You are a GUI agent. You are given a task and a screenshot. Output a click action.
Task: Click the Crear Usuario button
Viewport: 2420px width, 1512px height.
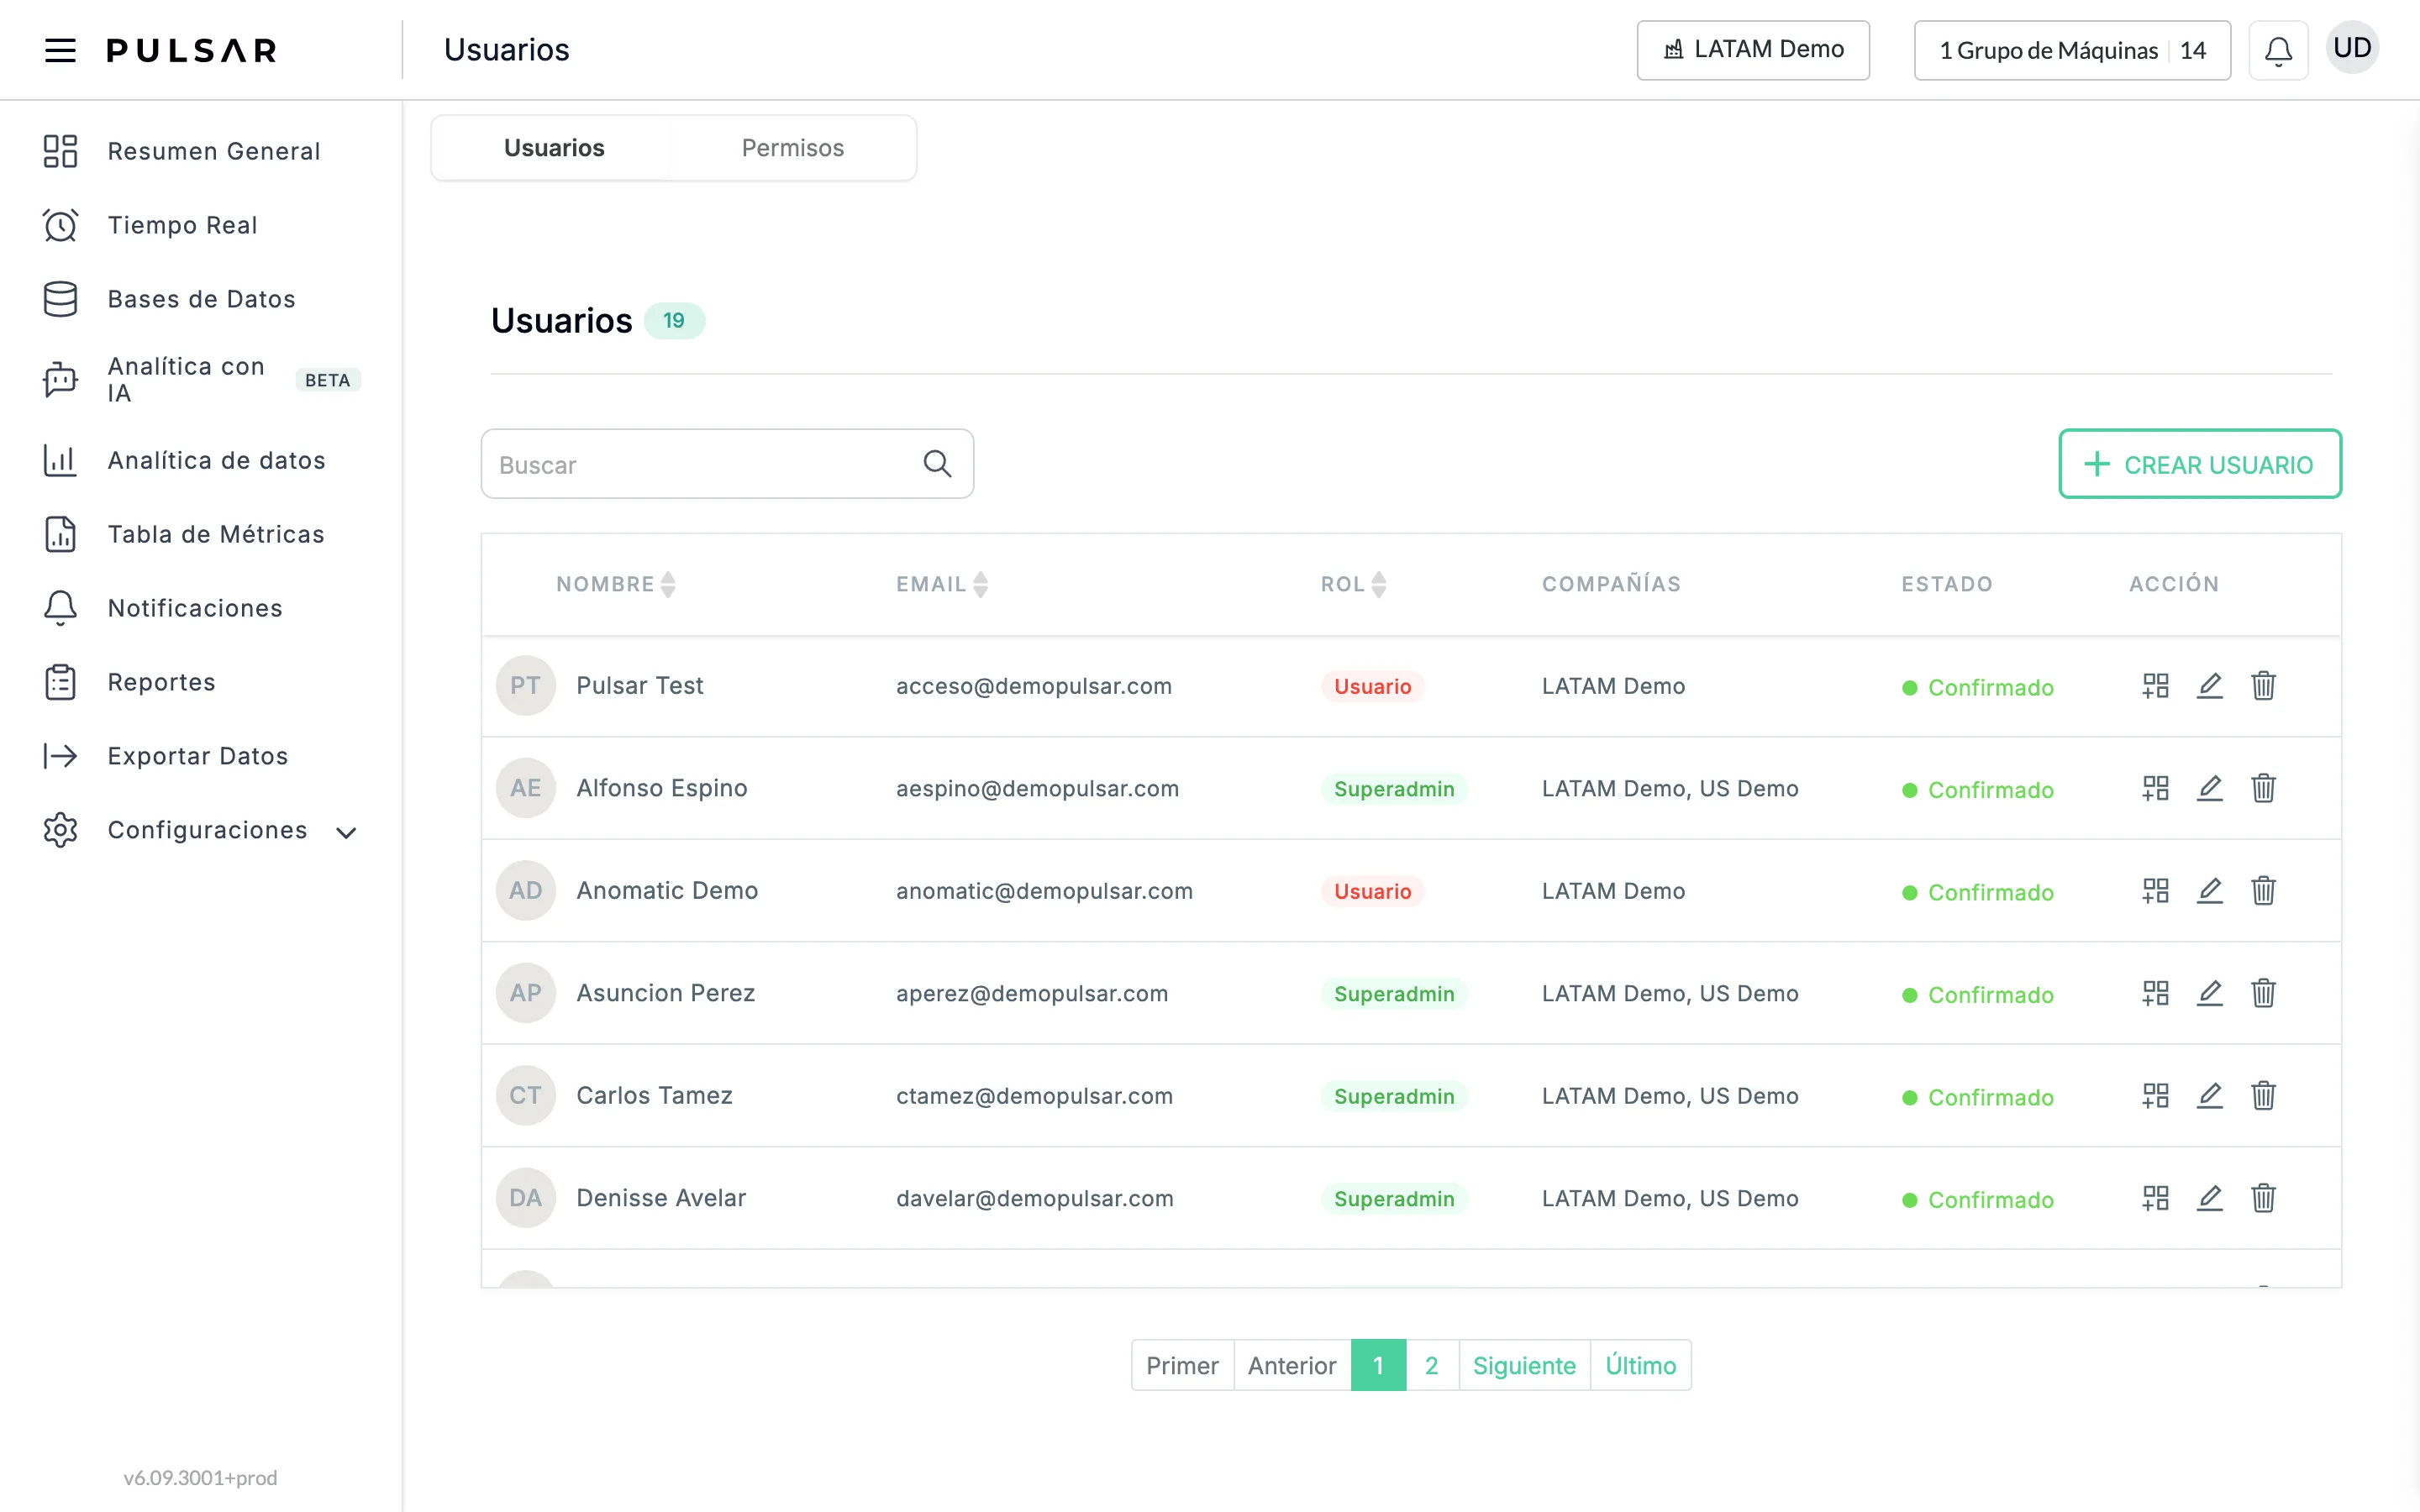coord(2200,464)
